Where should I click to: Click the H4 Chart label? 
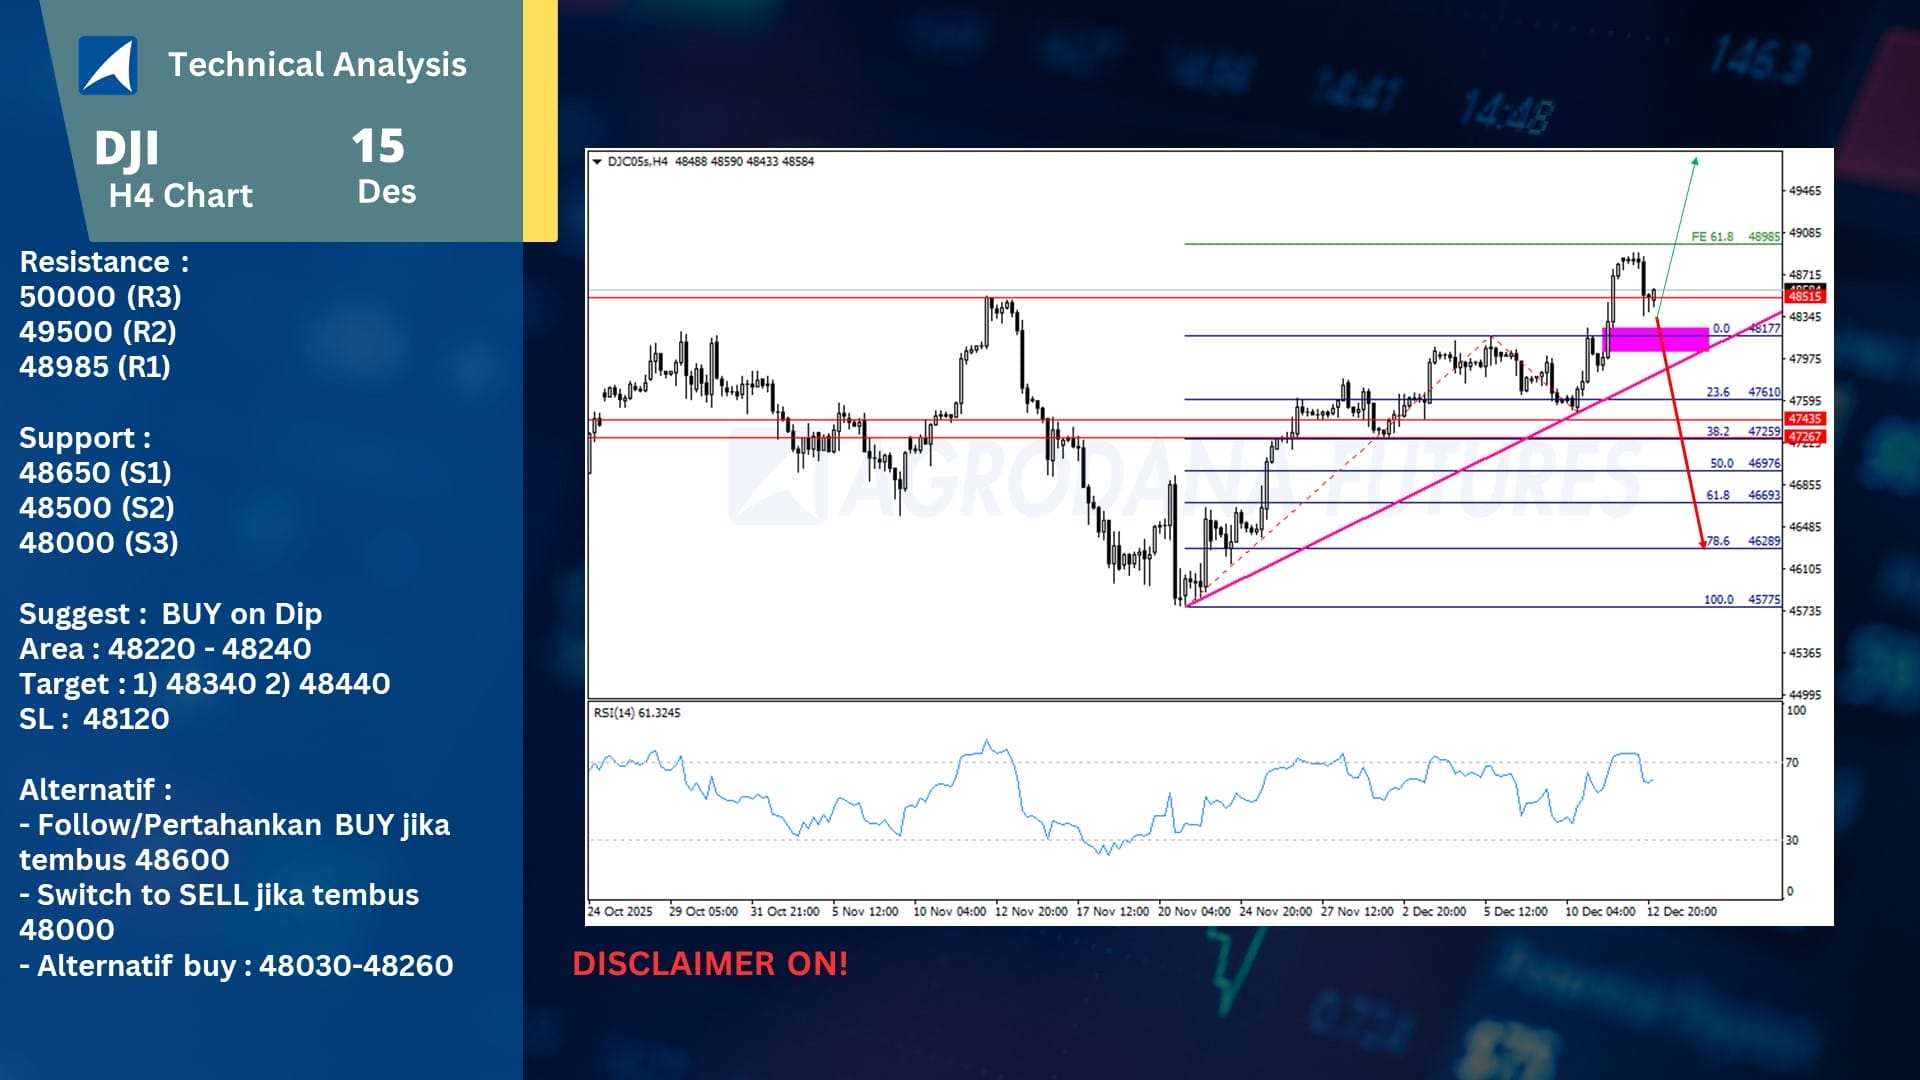coord(181,196)
